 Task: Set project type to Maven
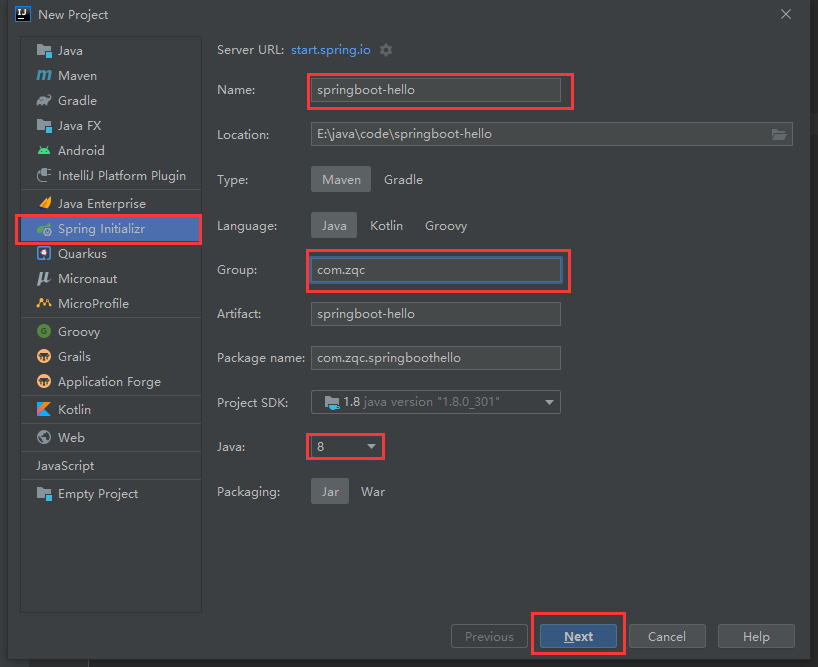[341, 179]
